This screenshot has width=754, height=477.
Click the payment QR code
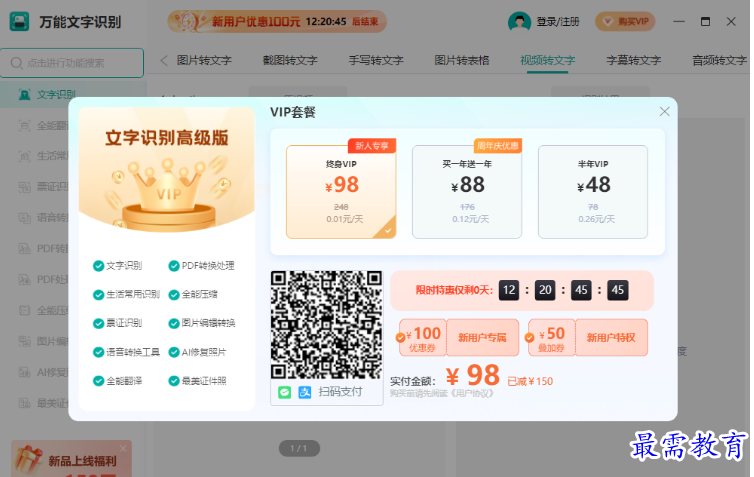tap(327, 325)
